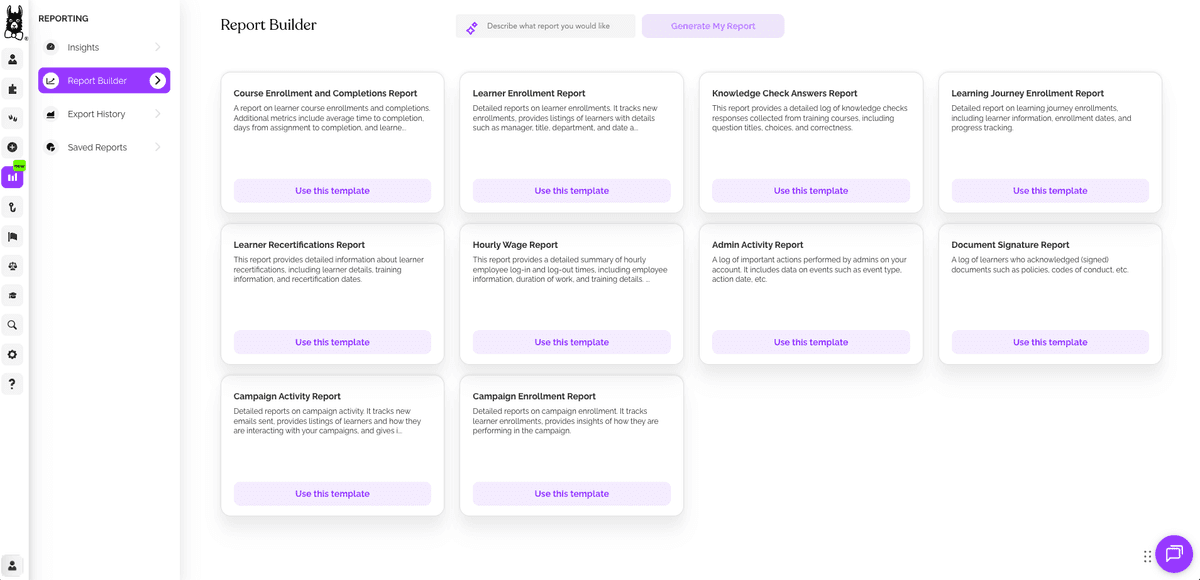Viewport: 1200px width, 580px height.
Task: Use the Admin Activity Report template
Action: tap(810, 342)
